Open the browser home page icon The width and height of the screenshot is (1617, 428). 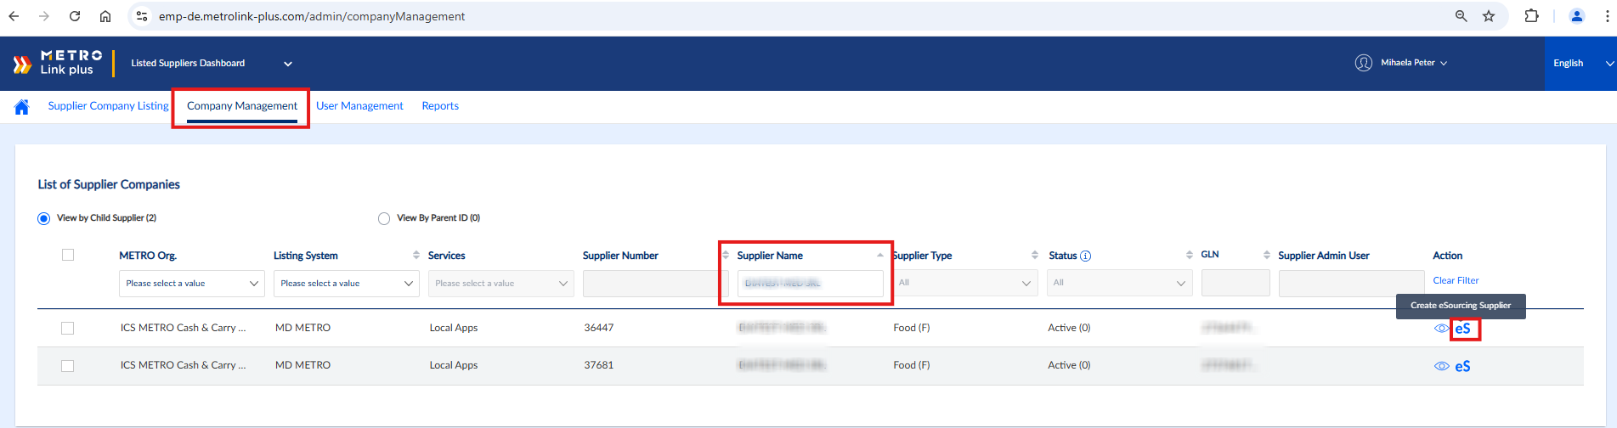105,16
